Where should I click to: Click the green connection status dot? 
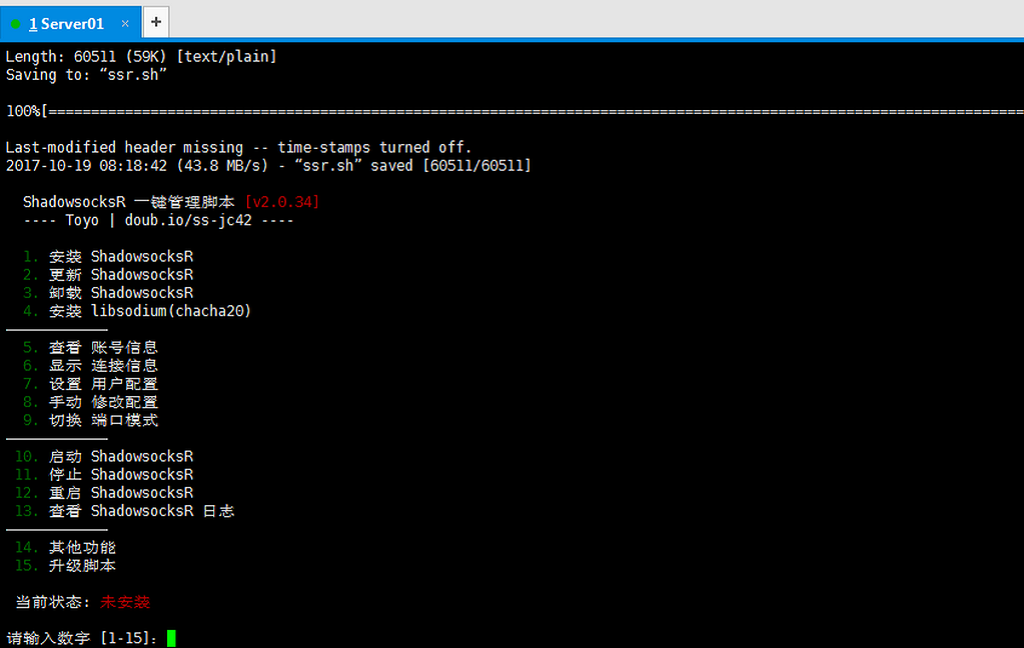coord(16,24)
